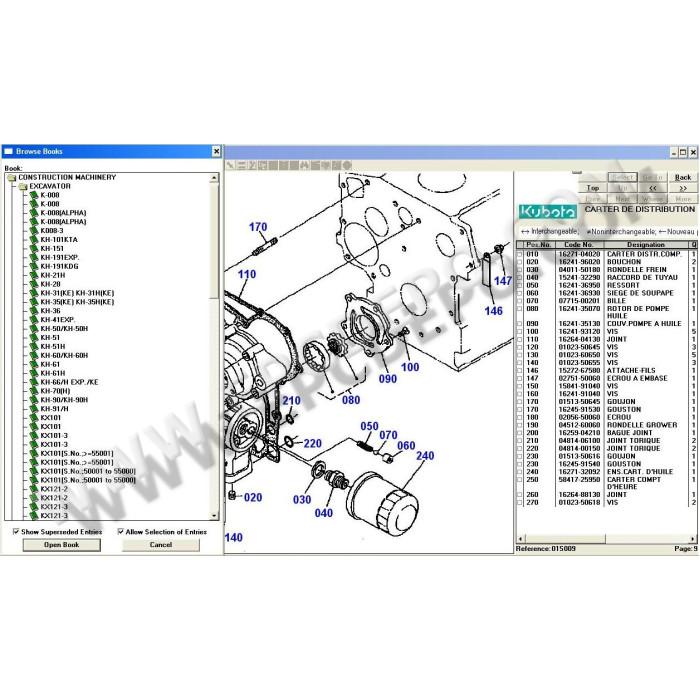Select KH-70(H) in the book tree

tap(55, 391)
